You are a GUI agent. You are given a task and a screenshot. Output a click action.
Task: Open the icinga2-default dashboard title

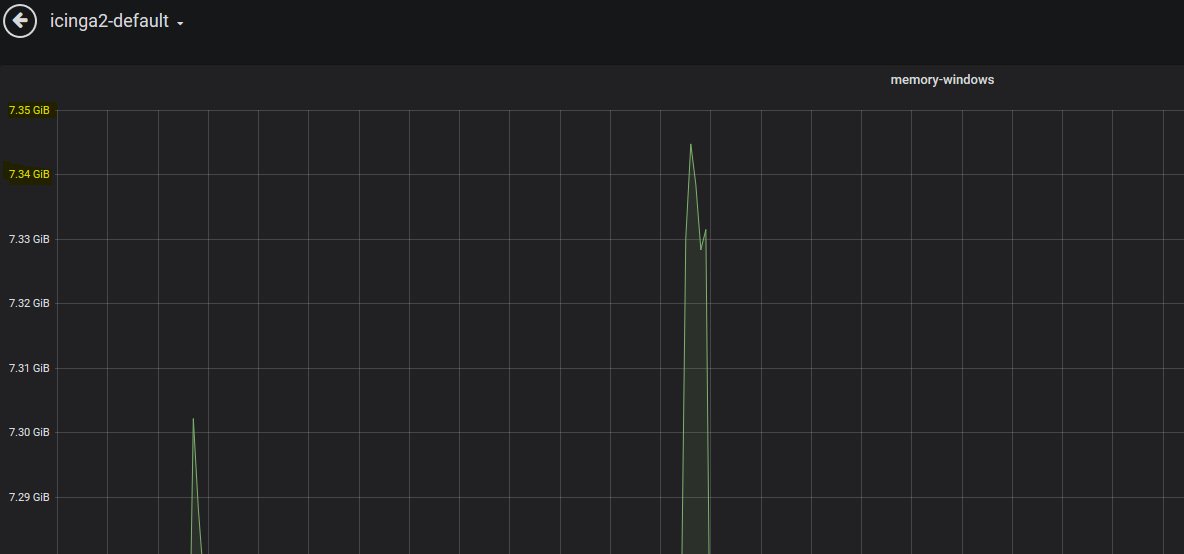pyautogui.click(x=109, y=21)
